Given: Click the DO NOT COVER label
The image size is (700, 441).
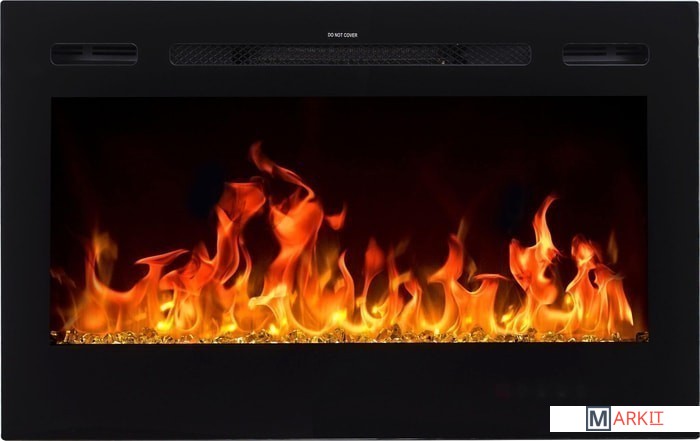Looking at the screenshot, I should click(342, 35).
